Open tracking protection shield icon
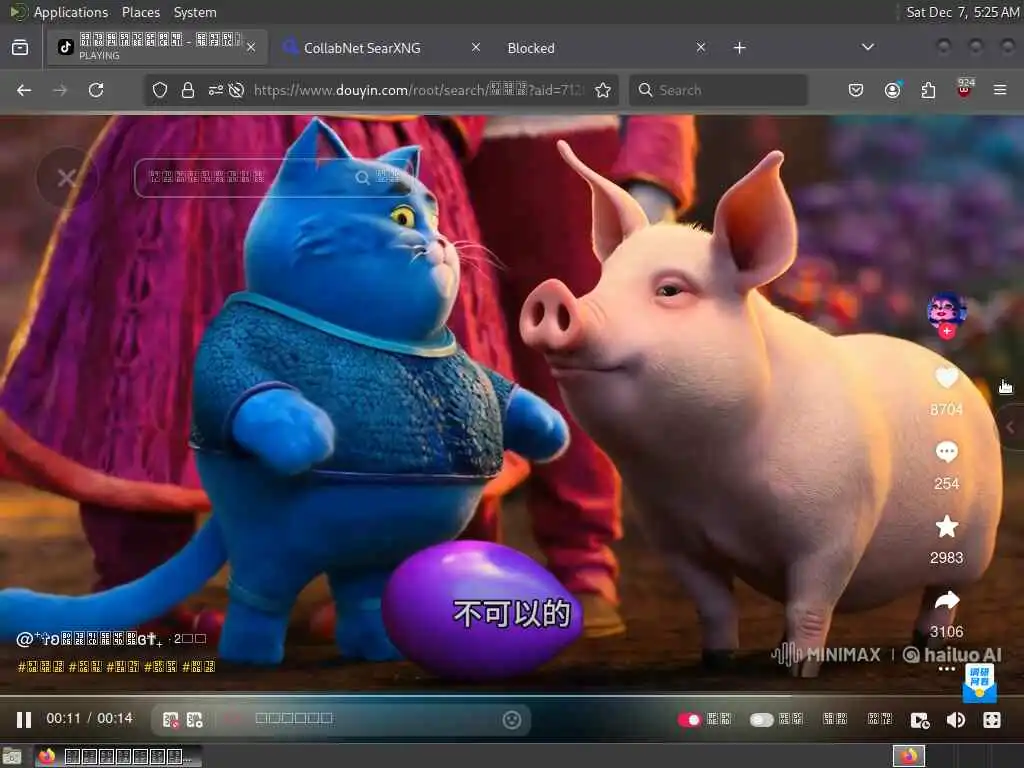 click(160, 90)
